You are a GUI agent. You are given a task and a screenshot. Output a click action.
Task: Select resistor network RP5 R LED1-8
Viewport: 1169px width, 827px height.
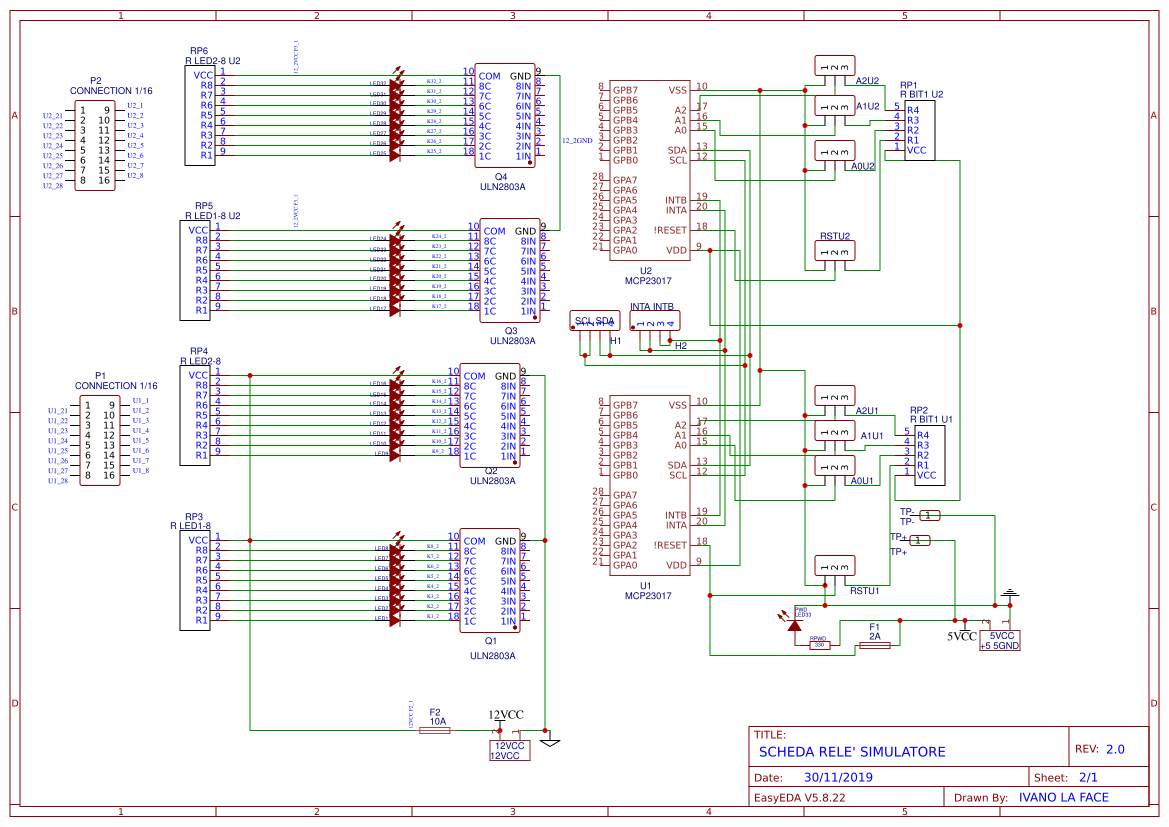[197, 270]
